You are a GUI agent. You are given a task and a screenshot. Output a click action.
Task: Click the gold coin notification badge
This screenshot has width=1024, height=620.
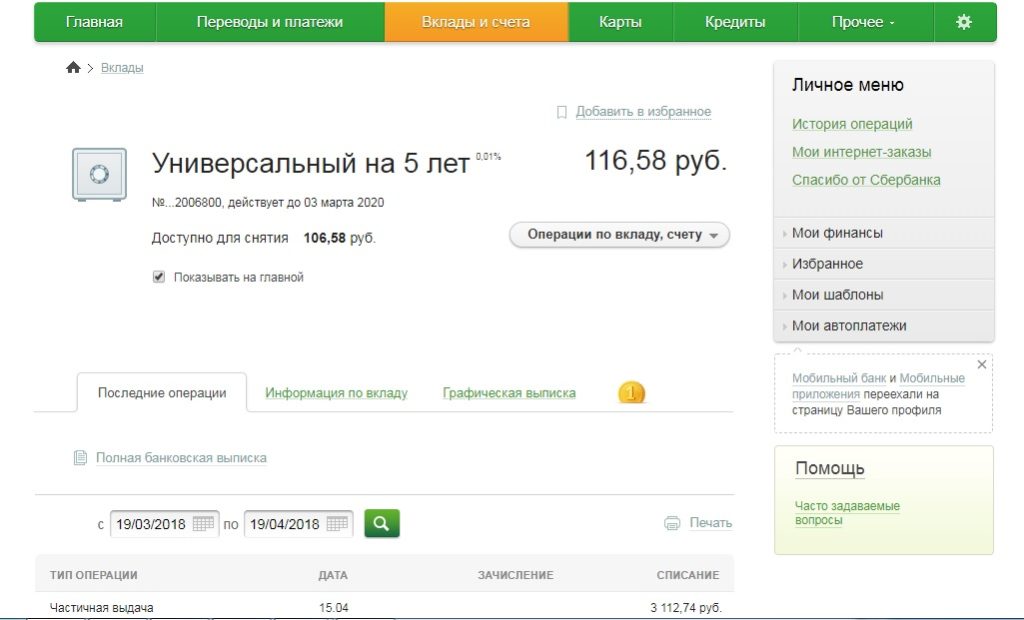click(631, 393)
